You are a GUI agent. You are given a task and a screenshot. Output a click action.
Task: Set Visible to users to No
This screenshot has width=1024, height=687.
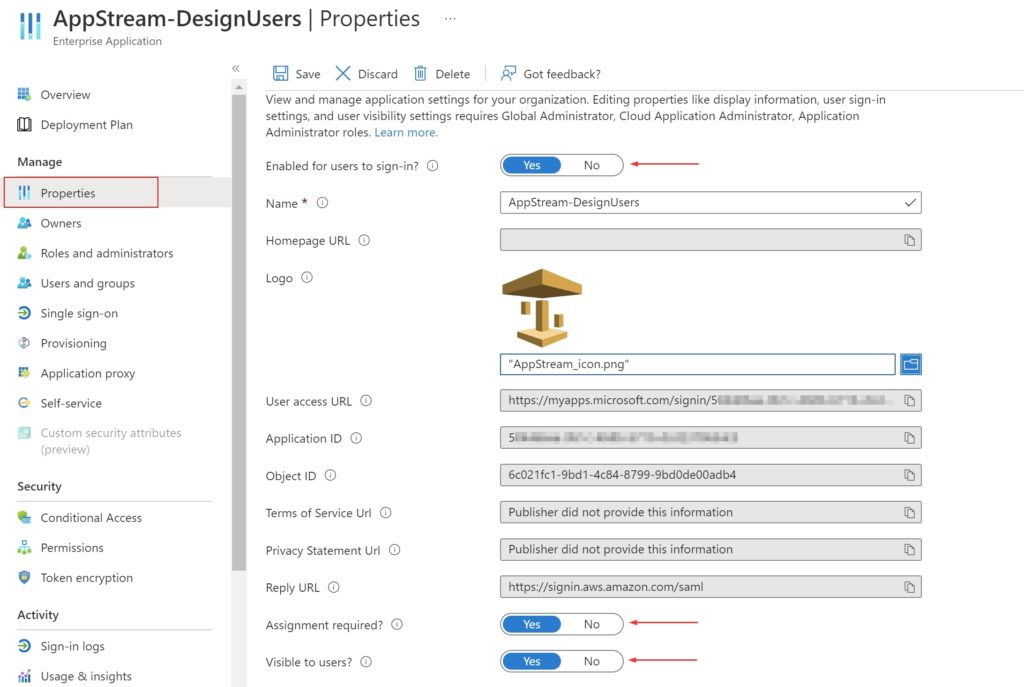[592, 662]
